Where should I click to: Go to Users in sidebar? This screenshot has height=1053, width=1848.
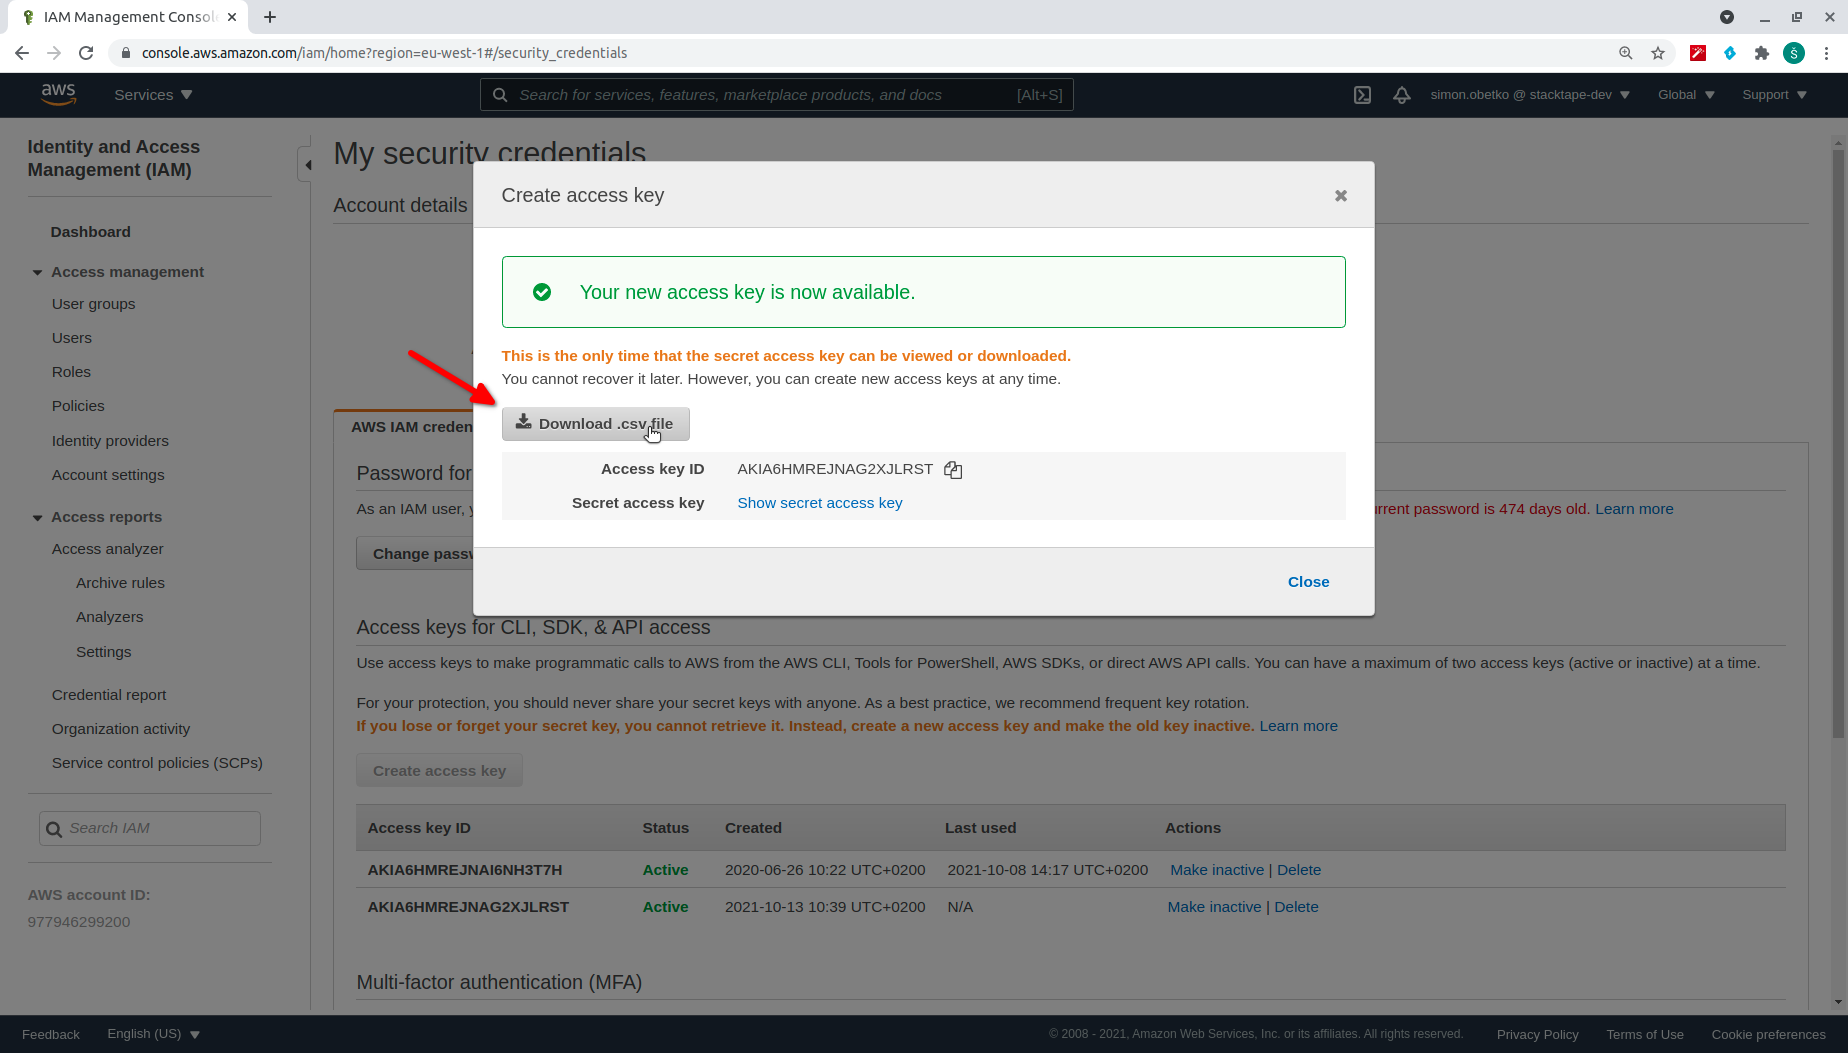pyautogui.click(x=72, y=338)
